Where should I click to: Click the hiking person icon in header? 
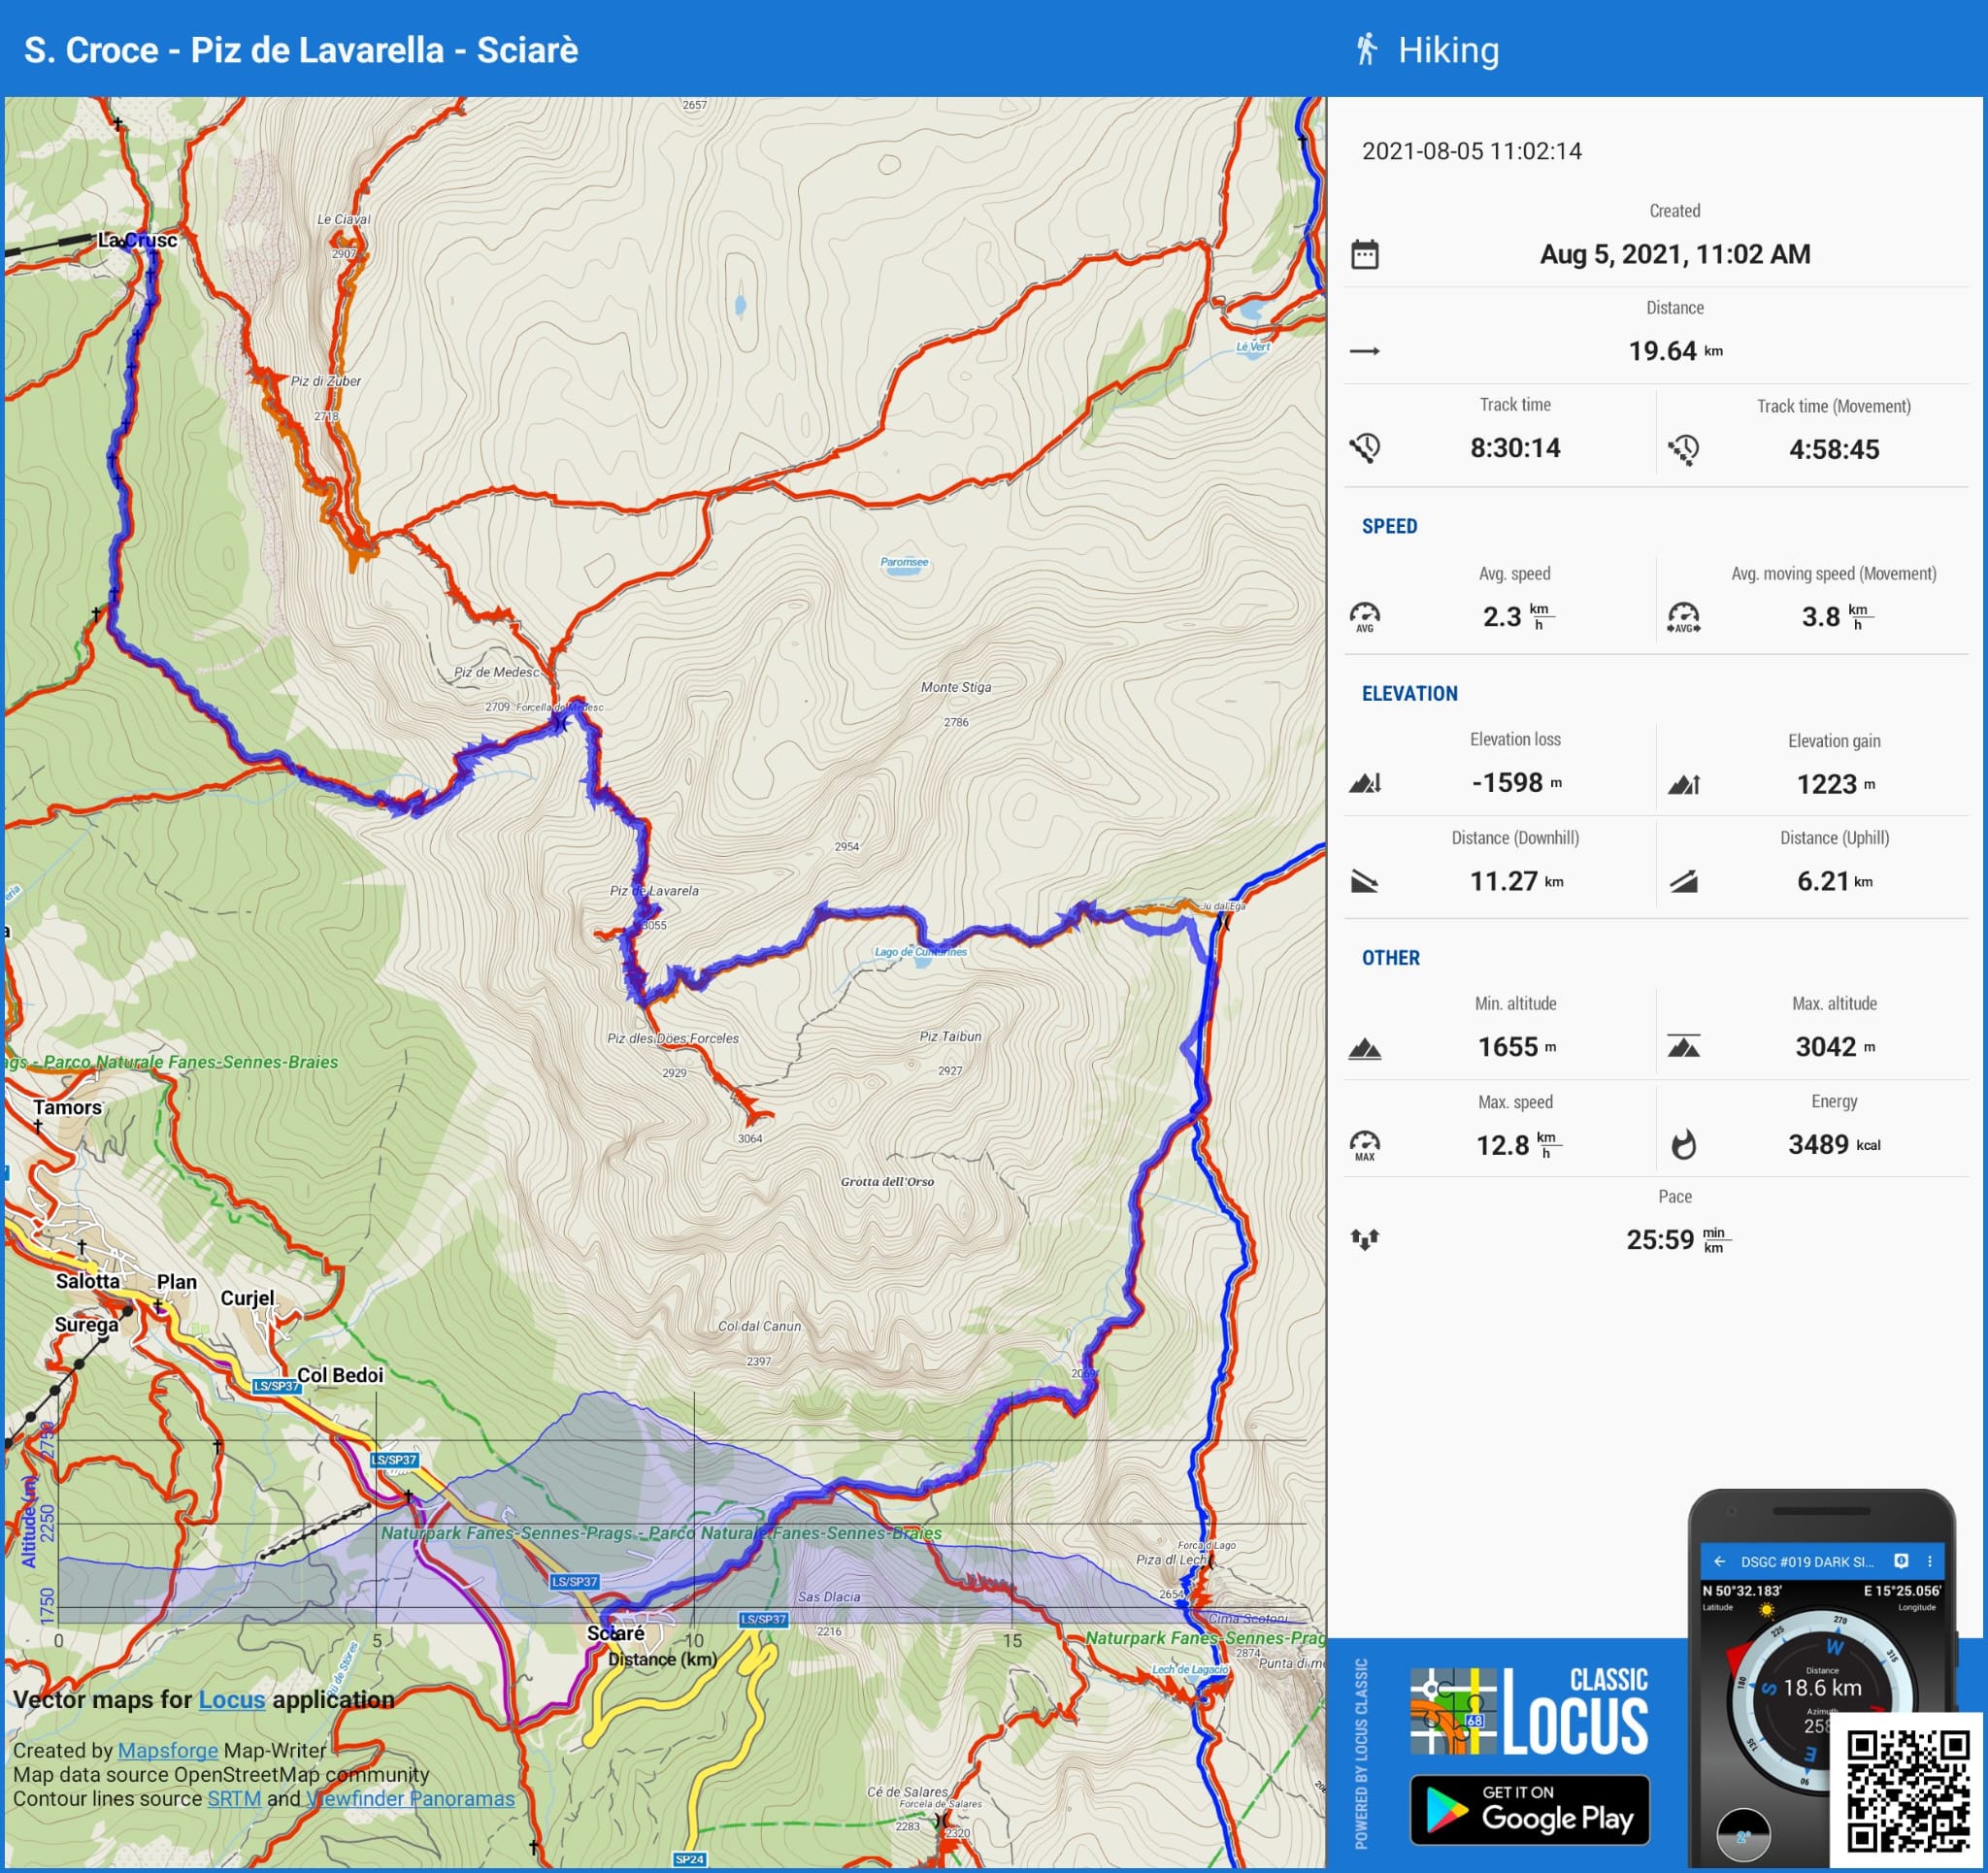pos(1366,49)
